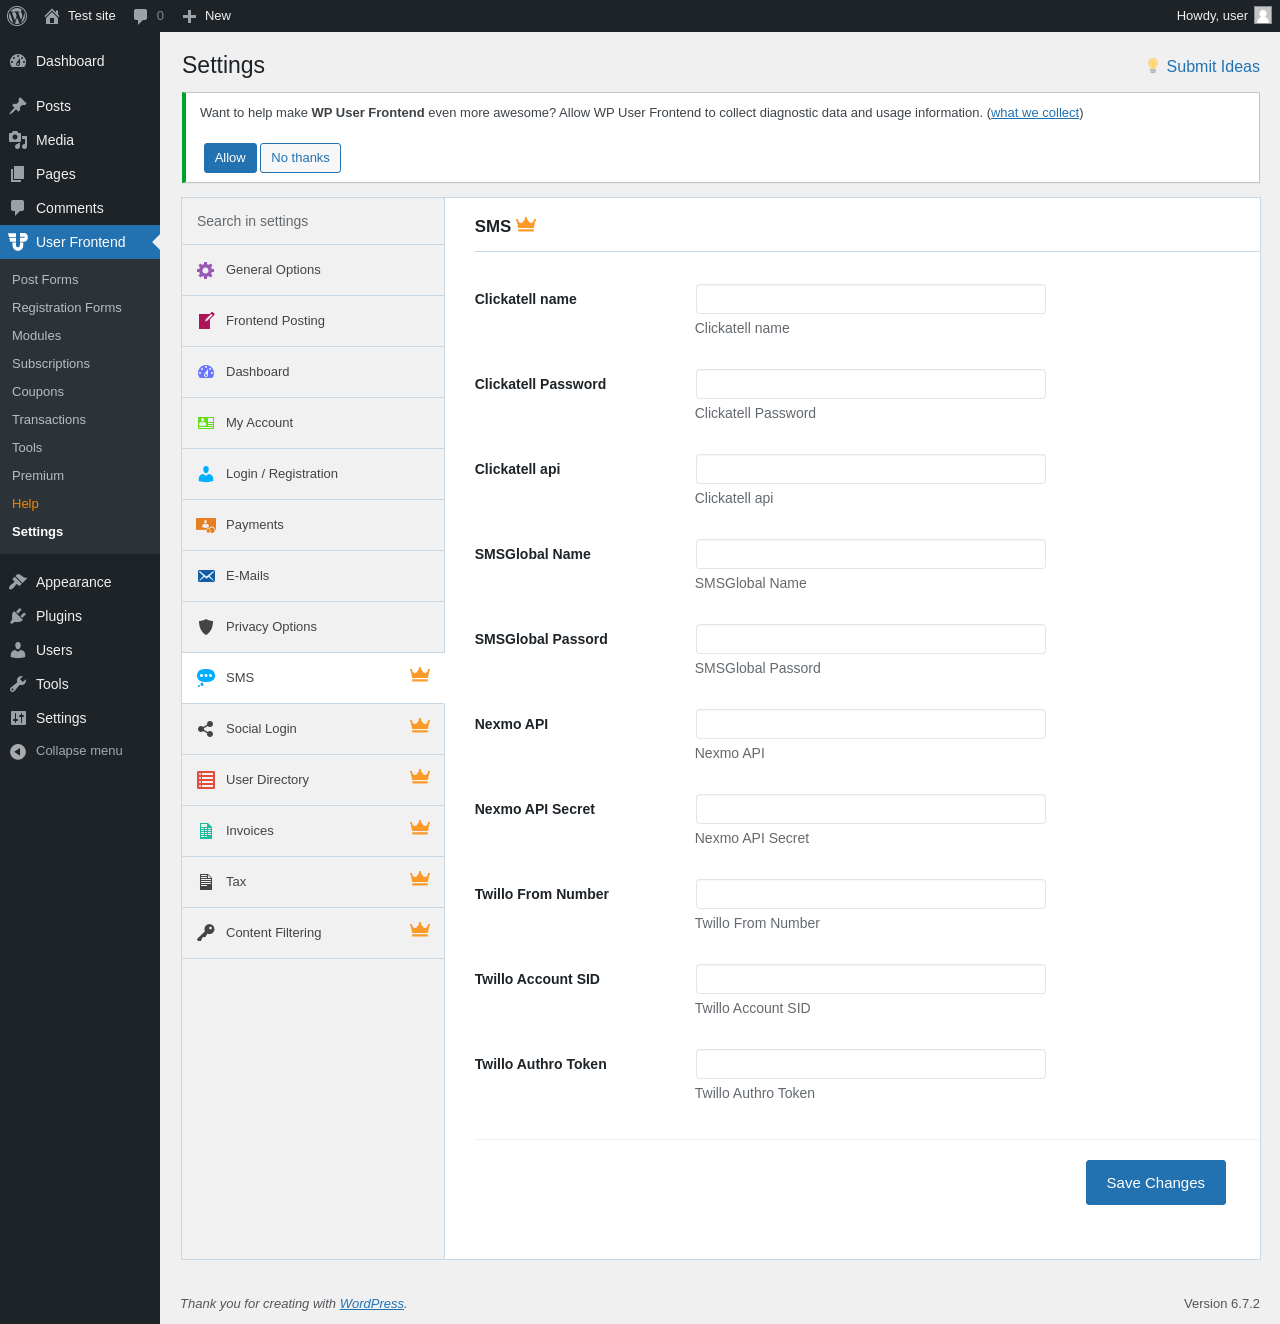Focus the Nexmo API input field

coord(871,724)
